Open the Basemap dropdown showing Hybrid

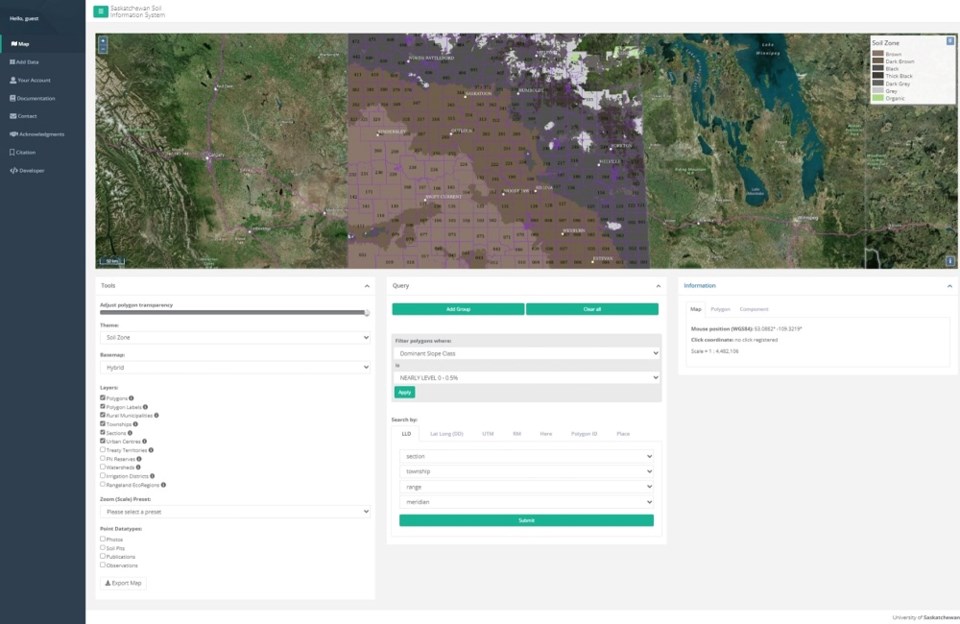point(235,367)
